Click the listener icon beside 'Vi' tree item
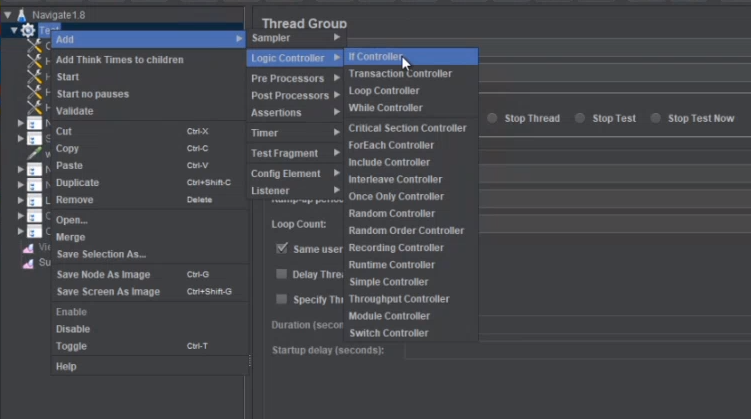The height and width of the screenshot is (419, 751). coord(28,247)
